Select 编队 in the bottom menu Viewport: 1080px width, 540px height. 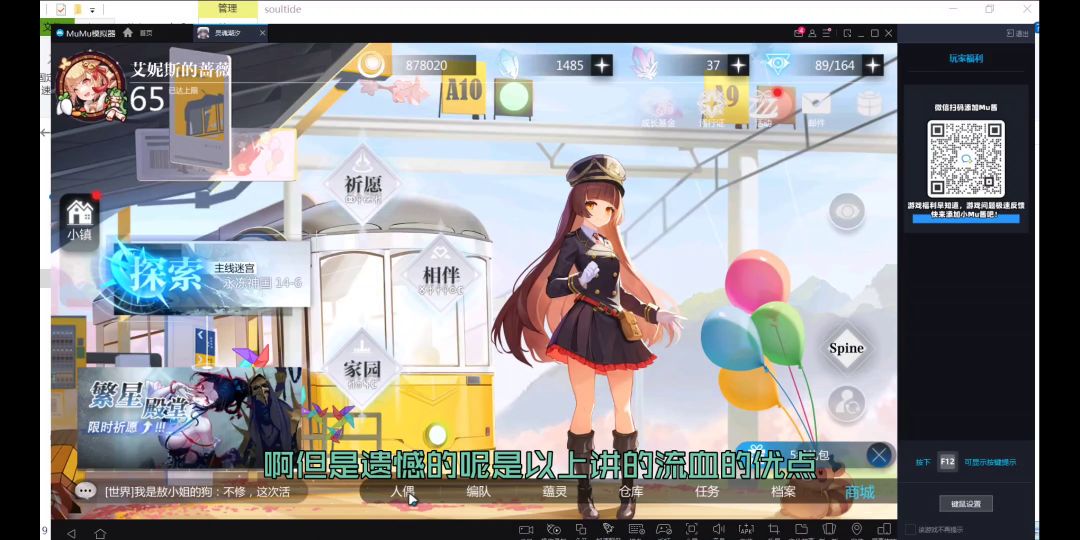[x=479, y=491]
